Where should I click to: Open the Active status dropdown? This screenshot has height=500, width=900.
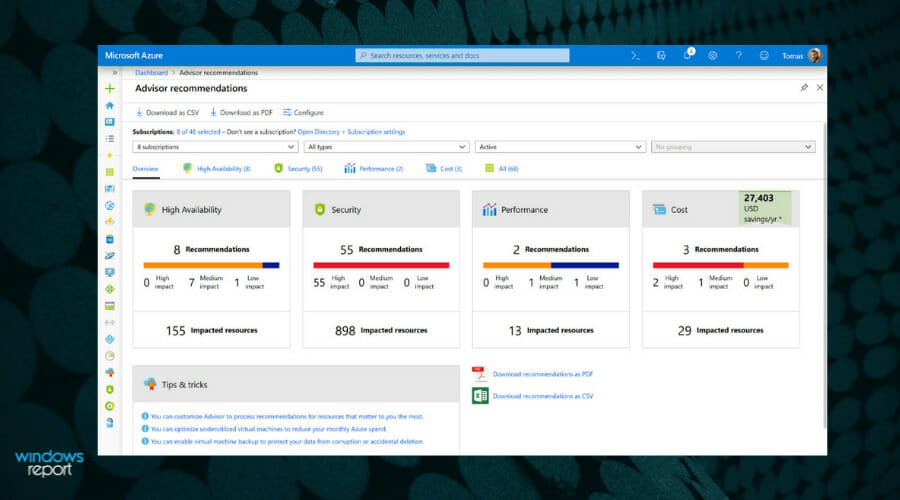560,147
